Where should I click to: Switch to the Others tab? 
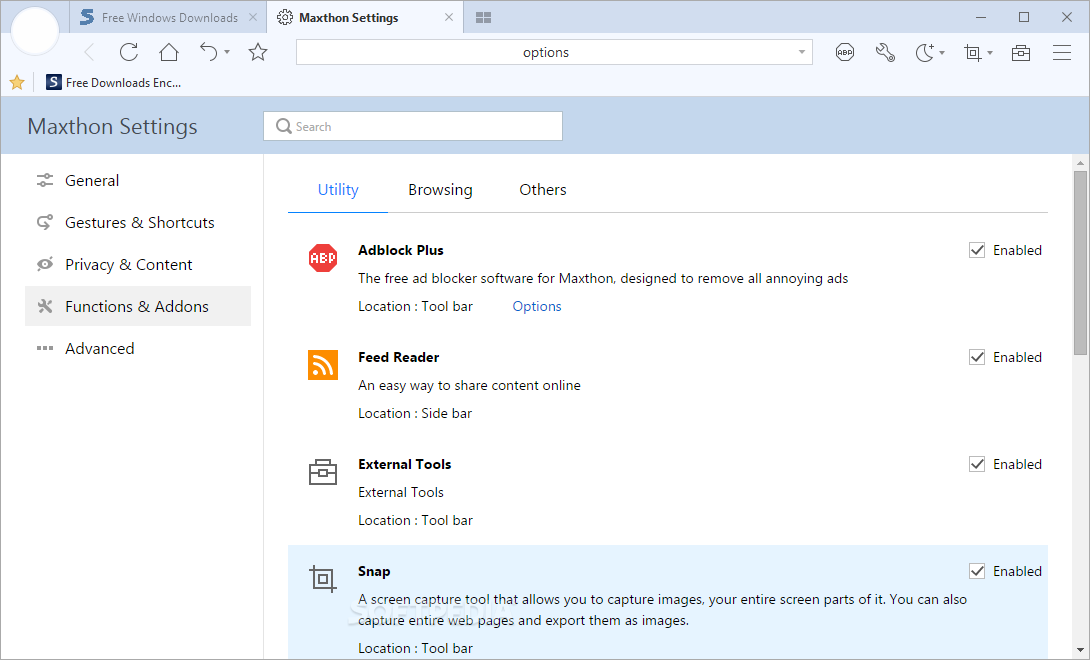543,190
